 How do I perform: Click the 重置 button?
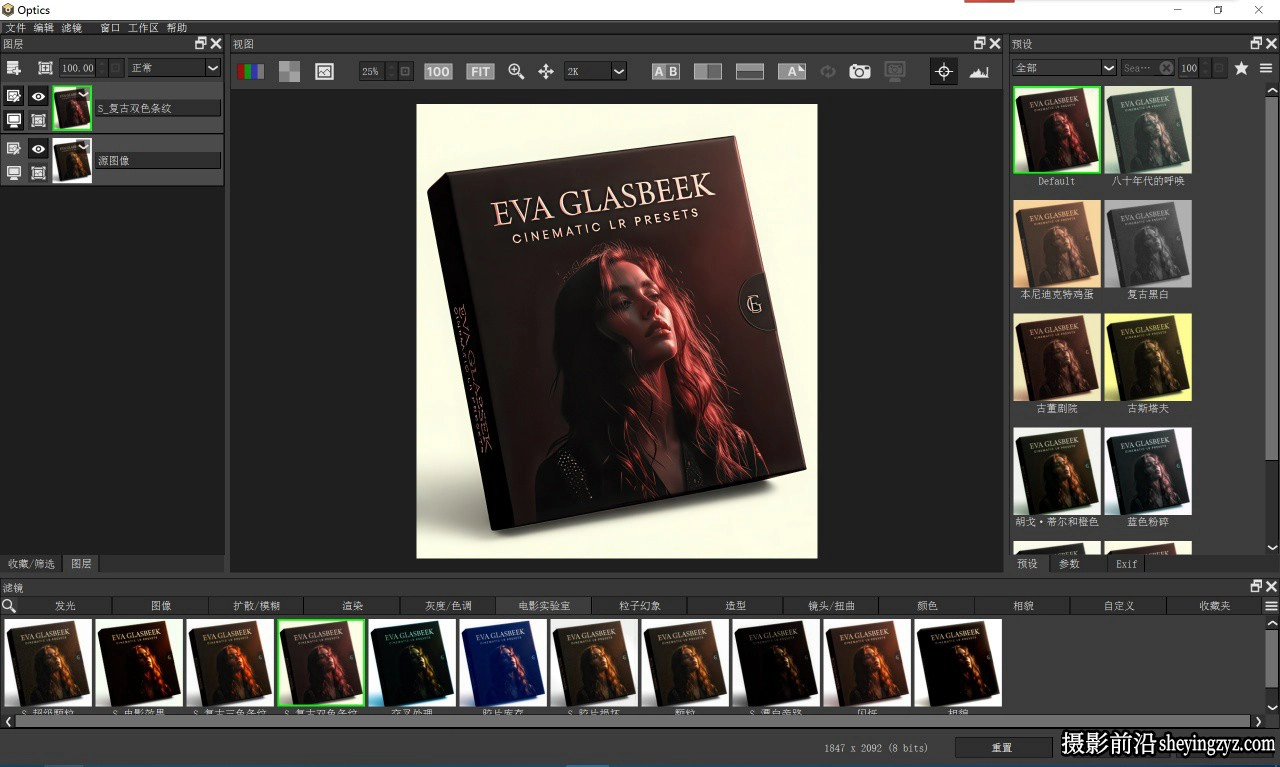click(1002, 748)
